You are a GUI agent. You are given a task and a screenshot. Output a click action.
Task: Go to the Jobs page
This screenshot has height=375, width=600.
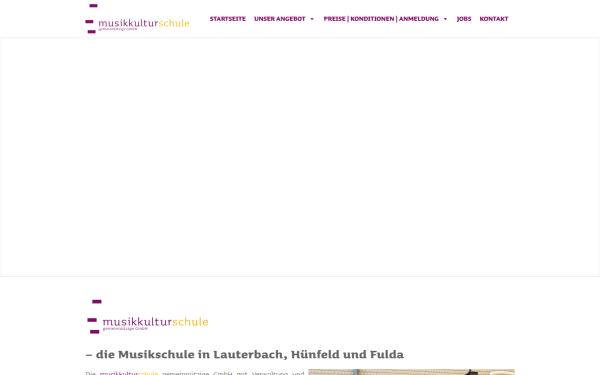[464, 19]
